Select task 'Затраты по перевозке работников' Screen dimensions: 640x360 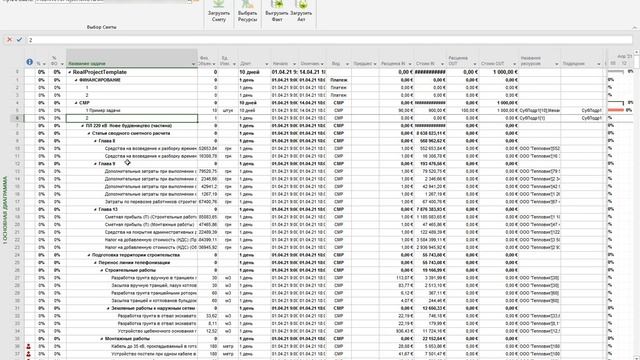(150, 202)
